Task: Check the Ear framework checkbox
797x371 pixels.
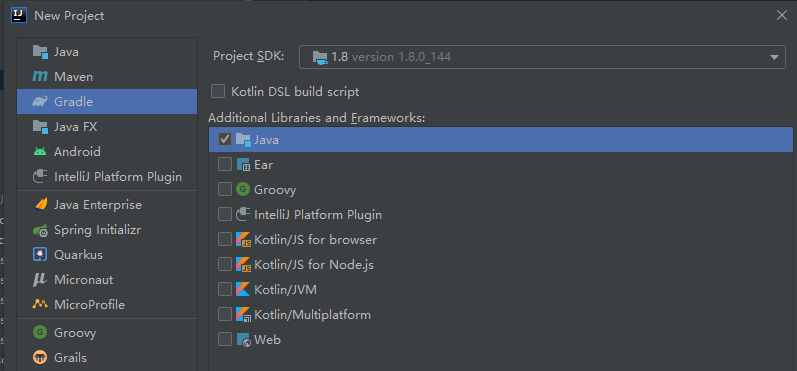Action: click(225, 164)
